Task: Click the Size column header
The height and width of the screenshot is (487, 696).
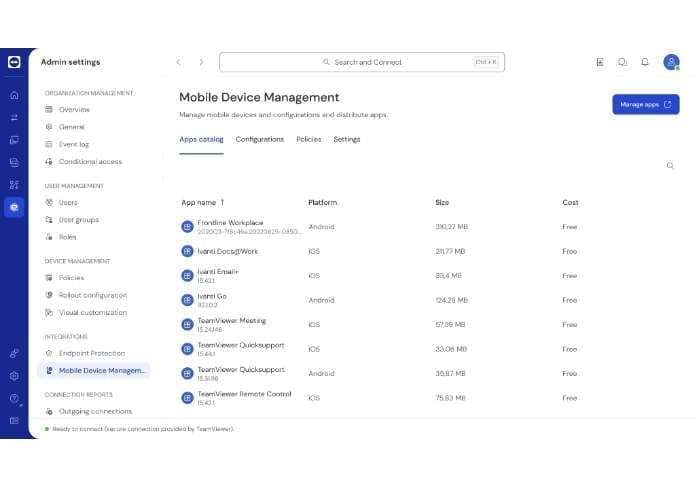Action: point(442,202)
